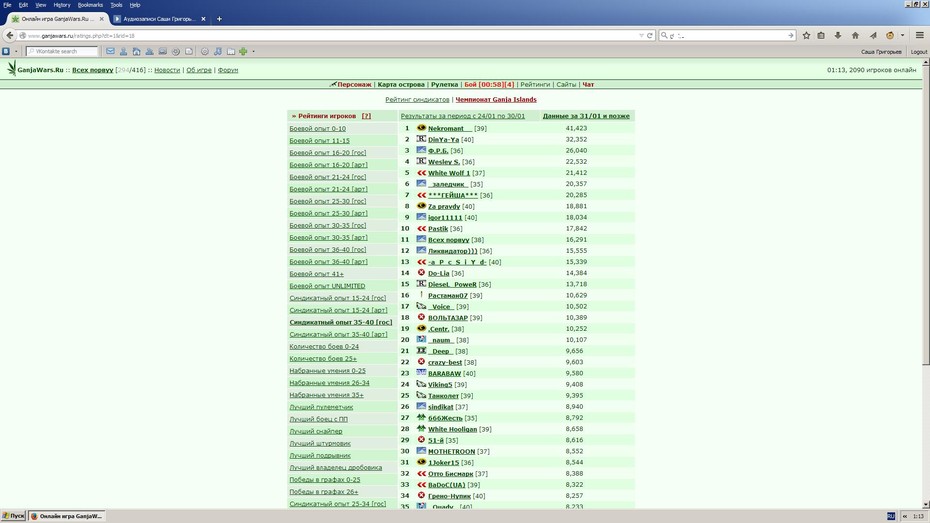930x523 pixels.
Task: Open Downloads via the down-arrow icon
Action: (x=837, y=36)
